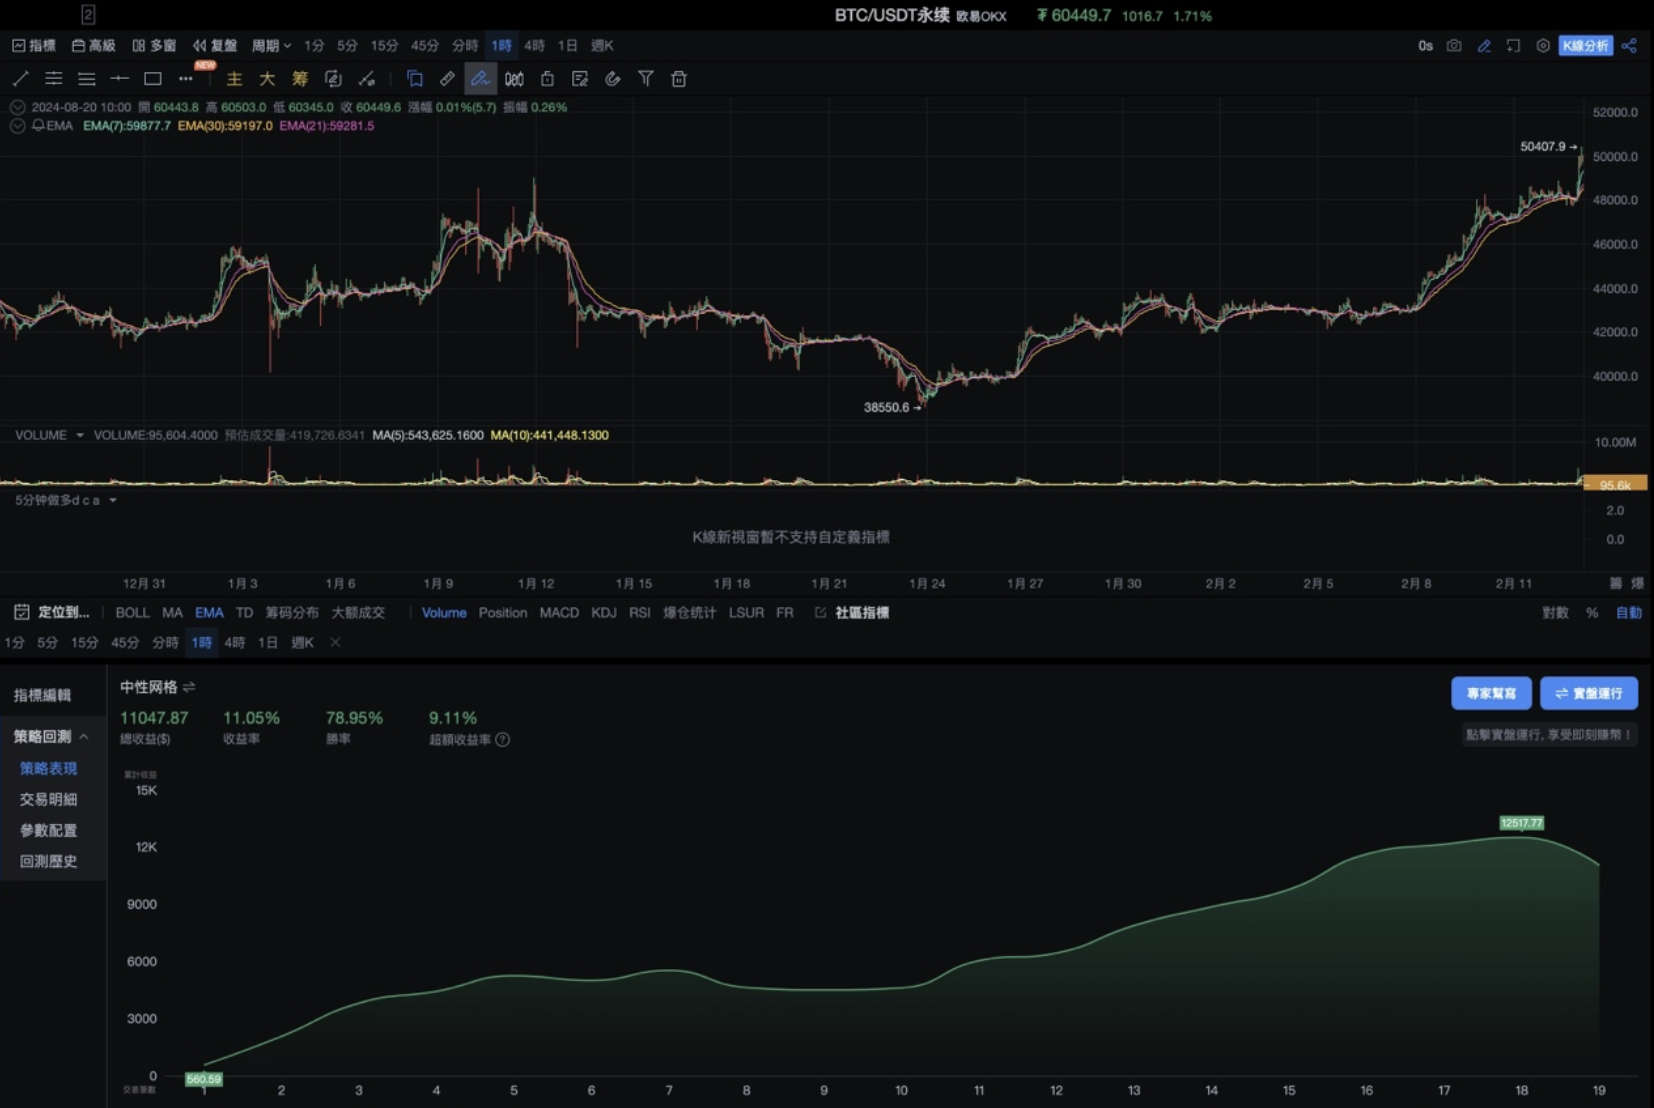This screenshot has height=1108, width=1654.
Task: Click the filter funnel icon in toolbar
Action: tap(646, 79)
